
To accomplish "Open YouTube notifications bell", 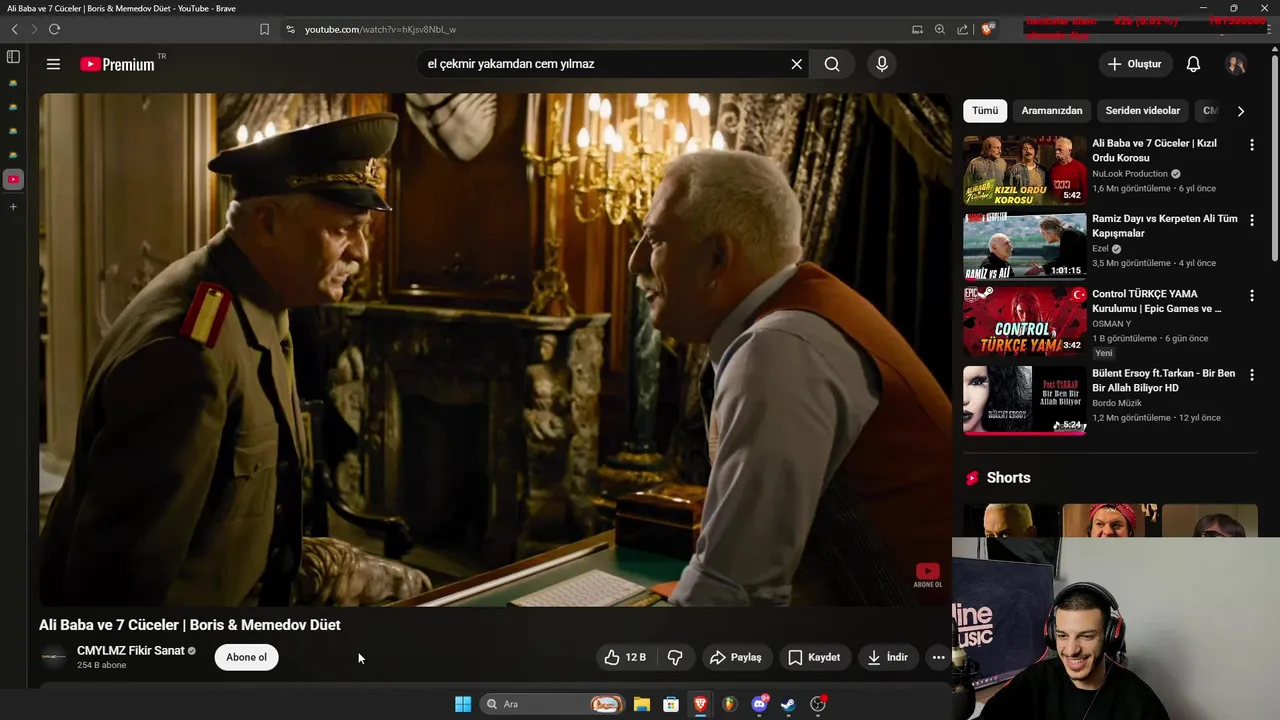I will pyautogui.click(x=1193, y=64).
